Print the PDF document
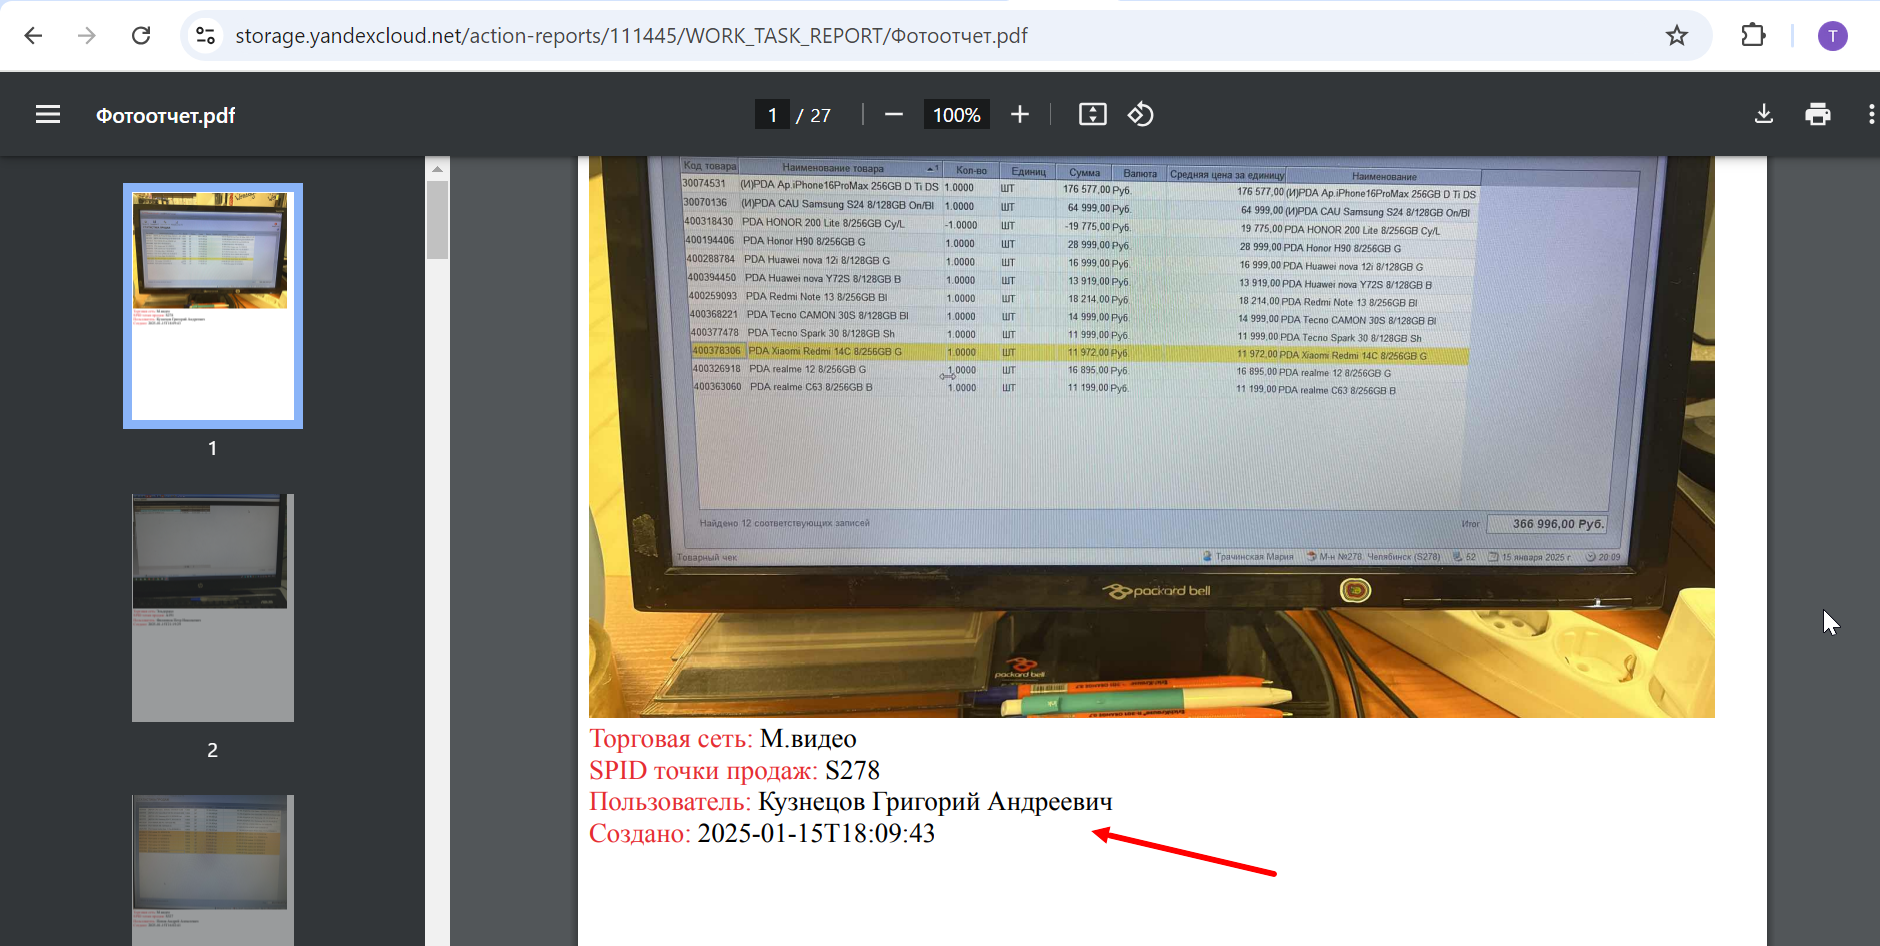This screenshot has width=1880, height=946. point(1818,115)
